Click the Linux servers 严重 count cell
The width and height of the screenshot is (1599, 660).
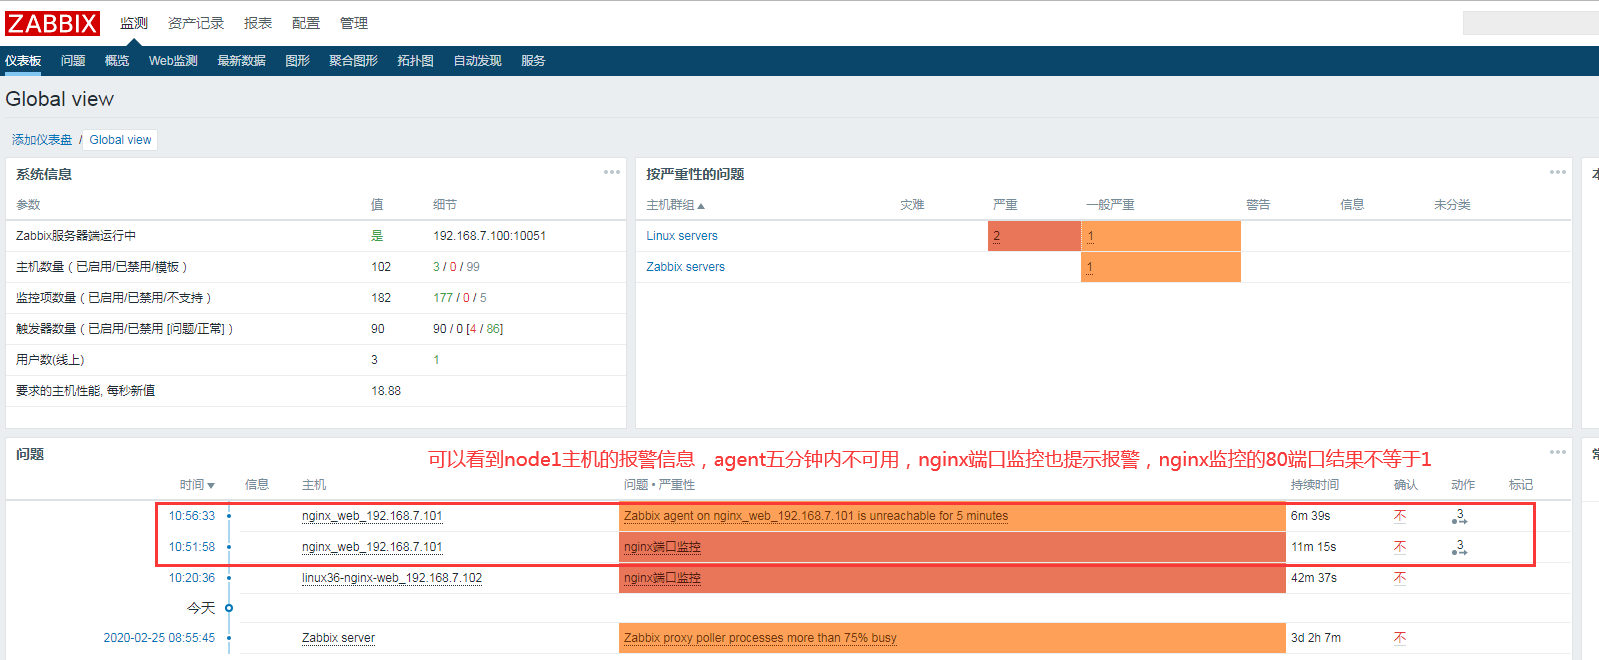click(1034, 236)
